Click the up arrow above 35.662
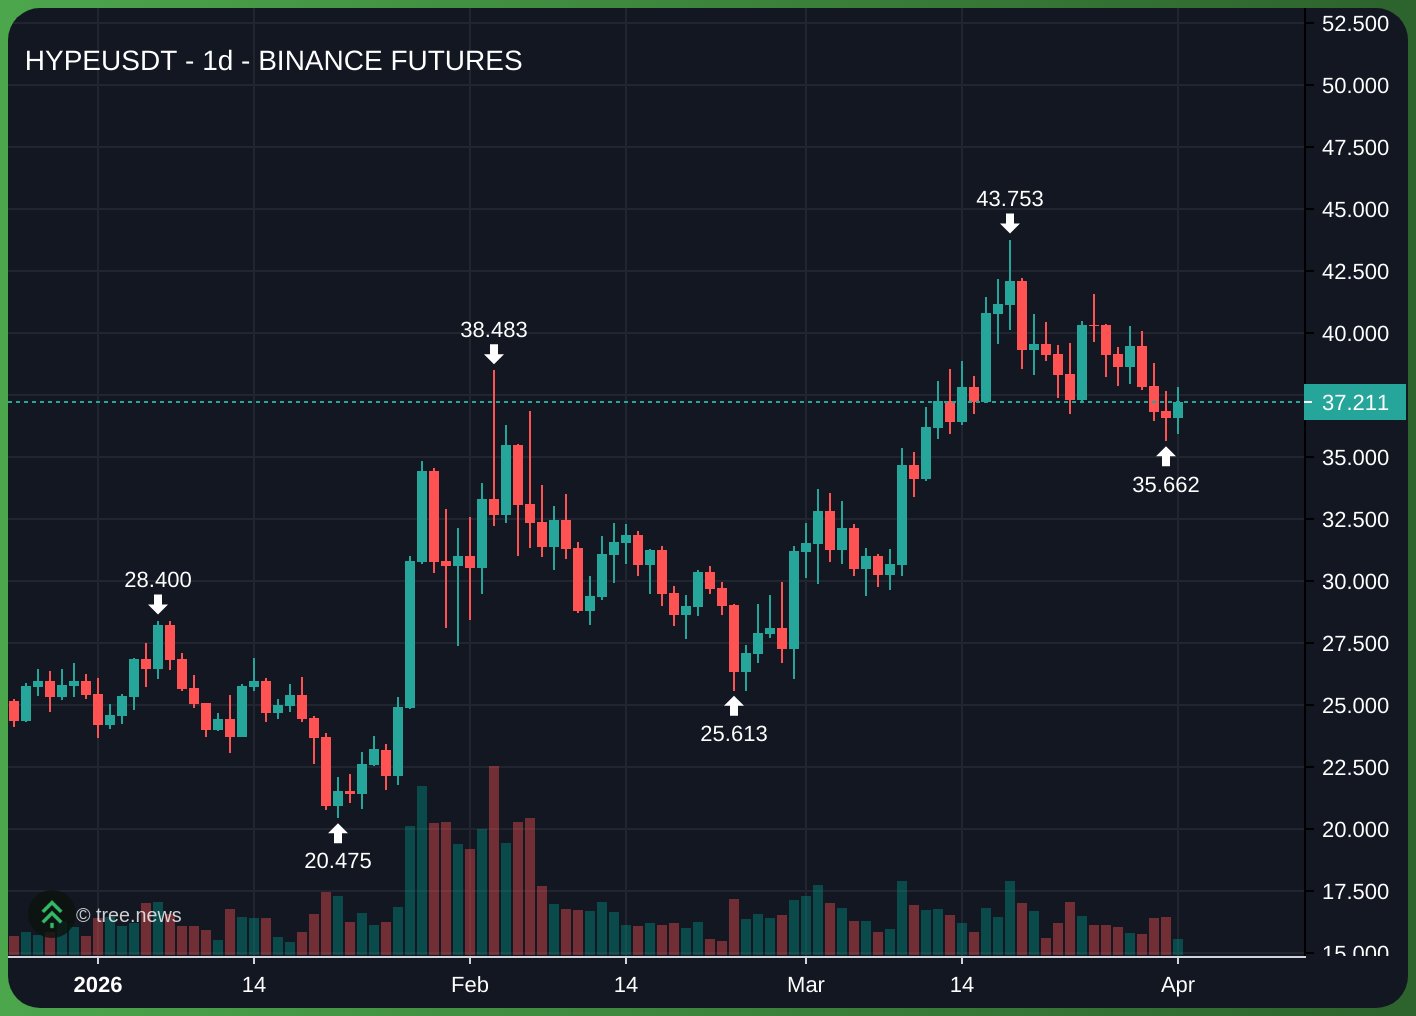 click(1166, 457)
